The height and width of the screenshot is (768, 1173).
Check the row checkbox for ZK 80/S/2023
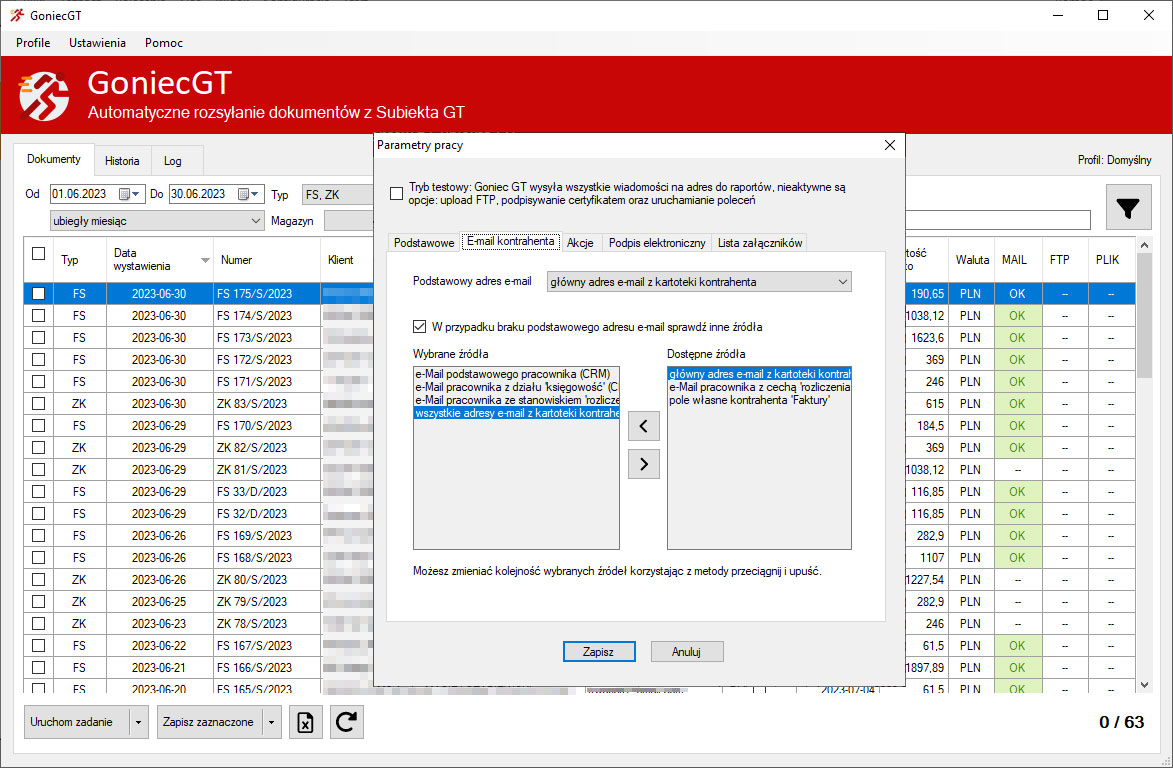tap(39, 580)
